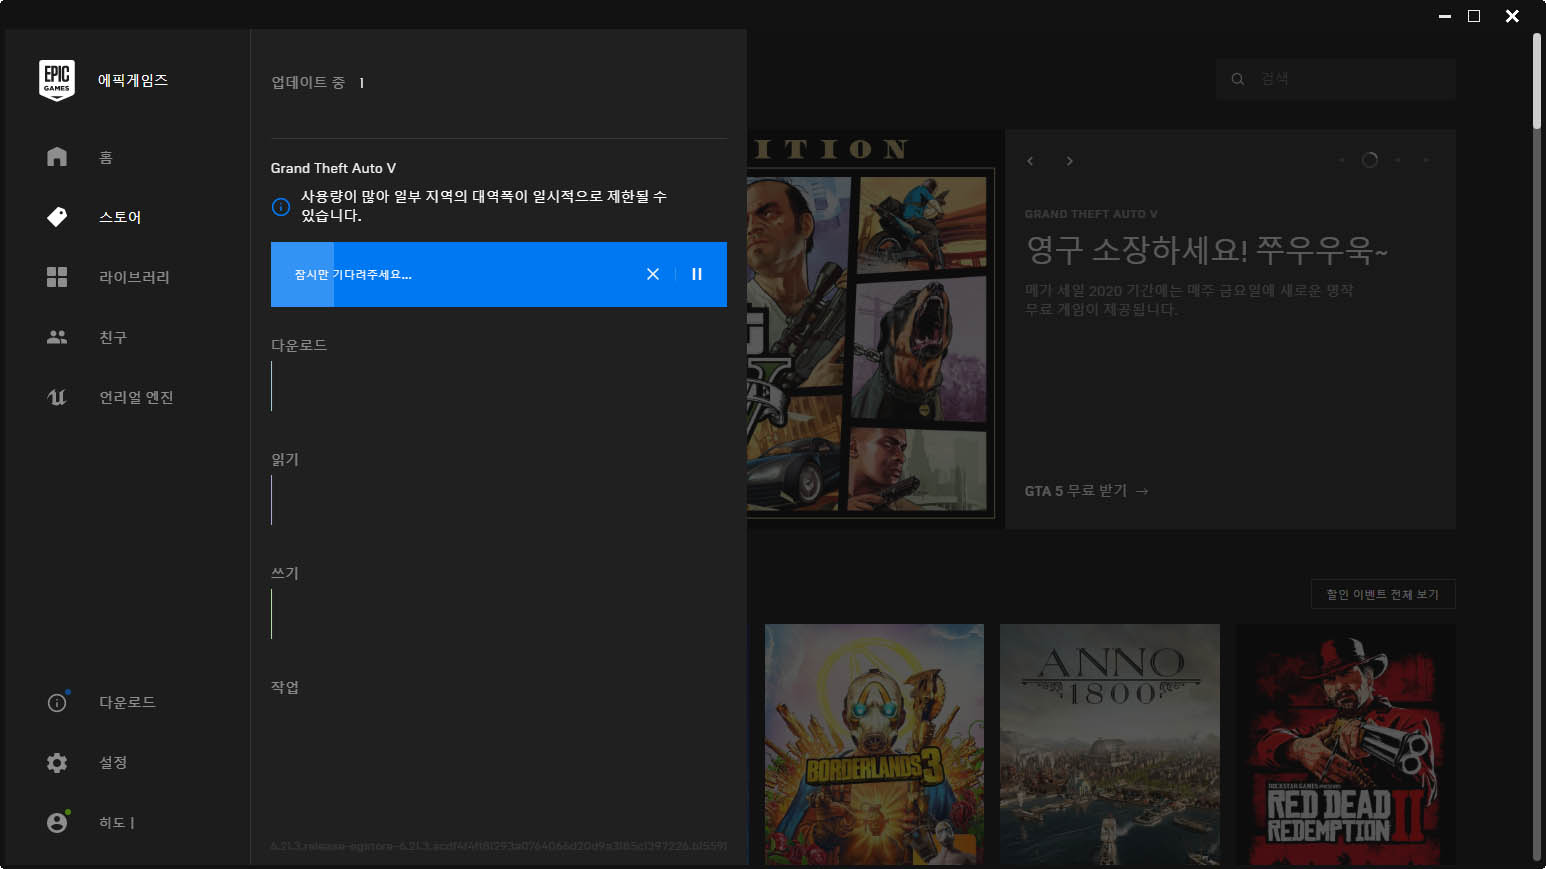The image size is (1546, 869).
Task: Click the vertical scrollbar thumb
Action: click(1538, 80)
